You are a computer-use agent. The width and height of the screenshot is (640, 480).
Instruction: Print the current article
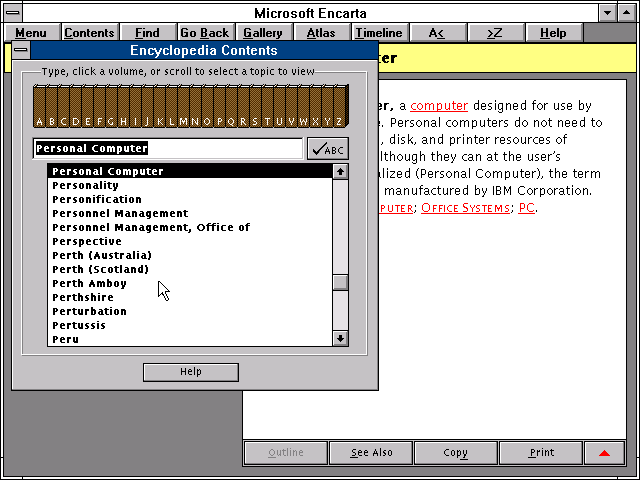click(541, 453)
